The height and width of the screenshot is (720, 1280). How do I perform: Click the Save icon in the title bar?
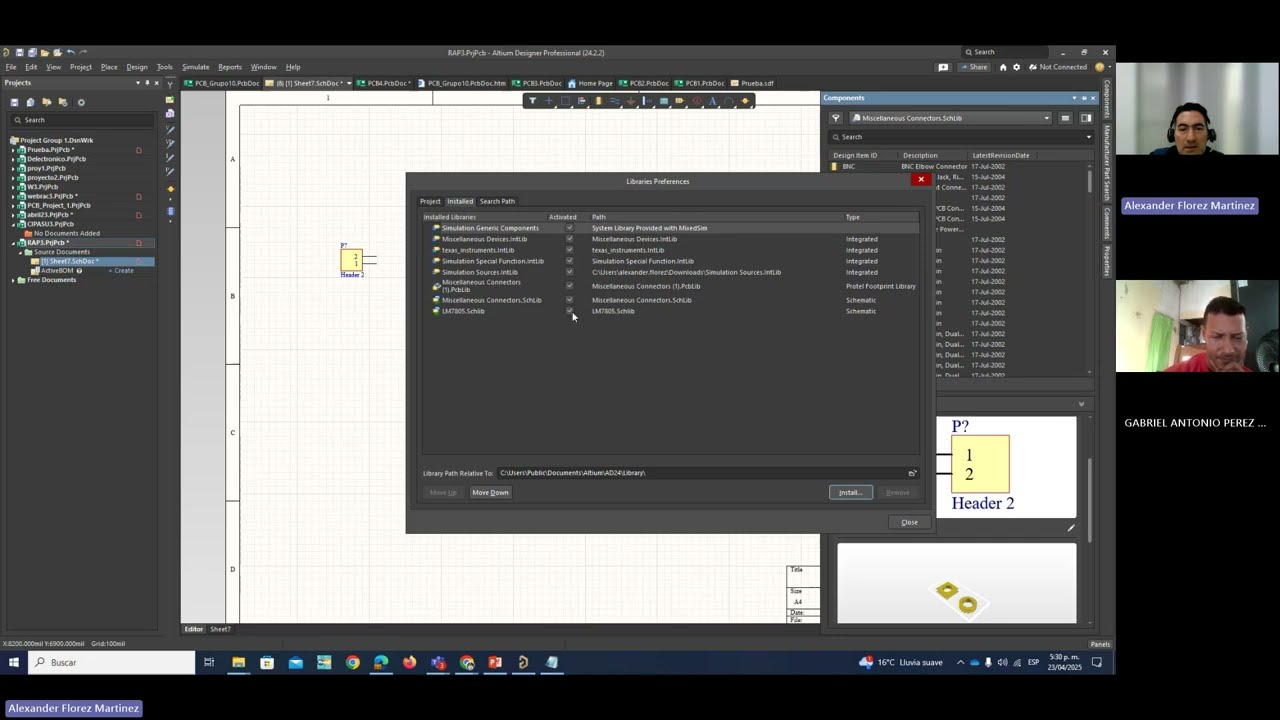coord(20,52)
